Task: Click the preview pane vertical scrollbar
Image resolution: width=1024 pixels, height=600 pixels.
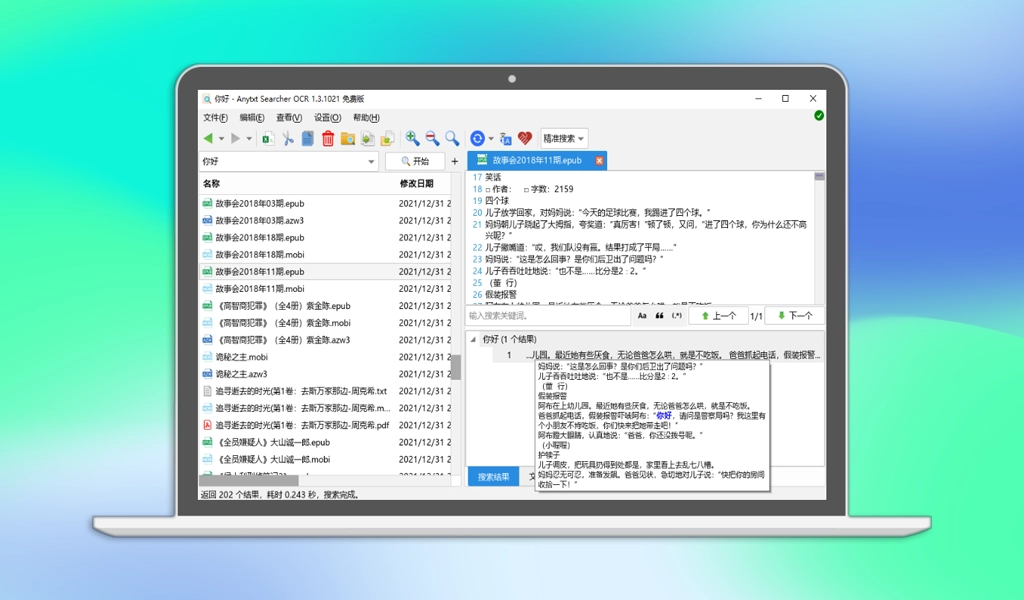Action: coord(820,238)
